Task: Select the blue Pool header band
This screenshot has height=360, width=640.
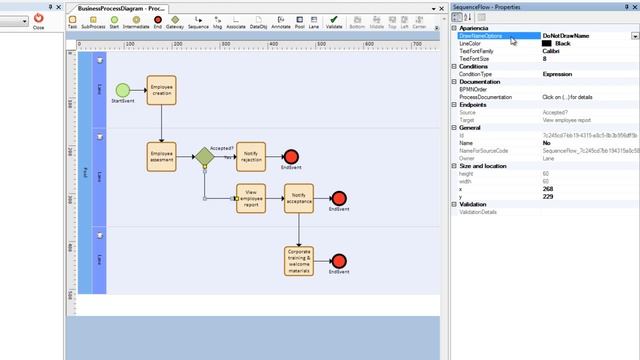Action: [85, 173]
